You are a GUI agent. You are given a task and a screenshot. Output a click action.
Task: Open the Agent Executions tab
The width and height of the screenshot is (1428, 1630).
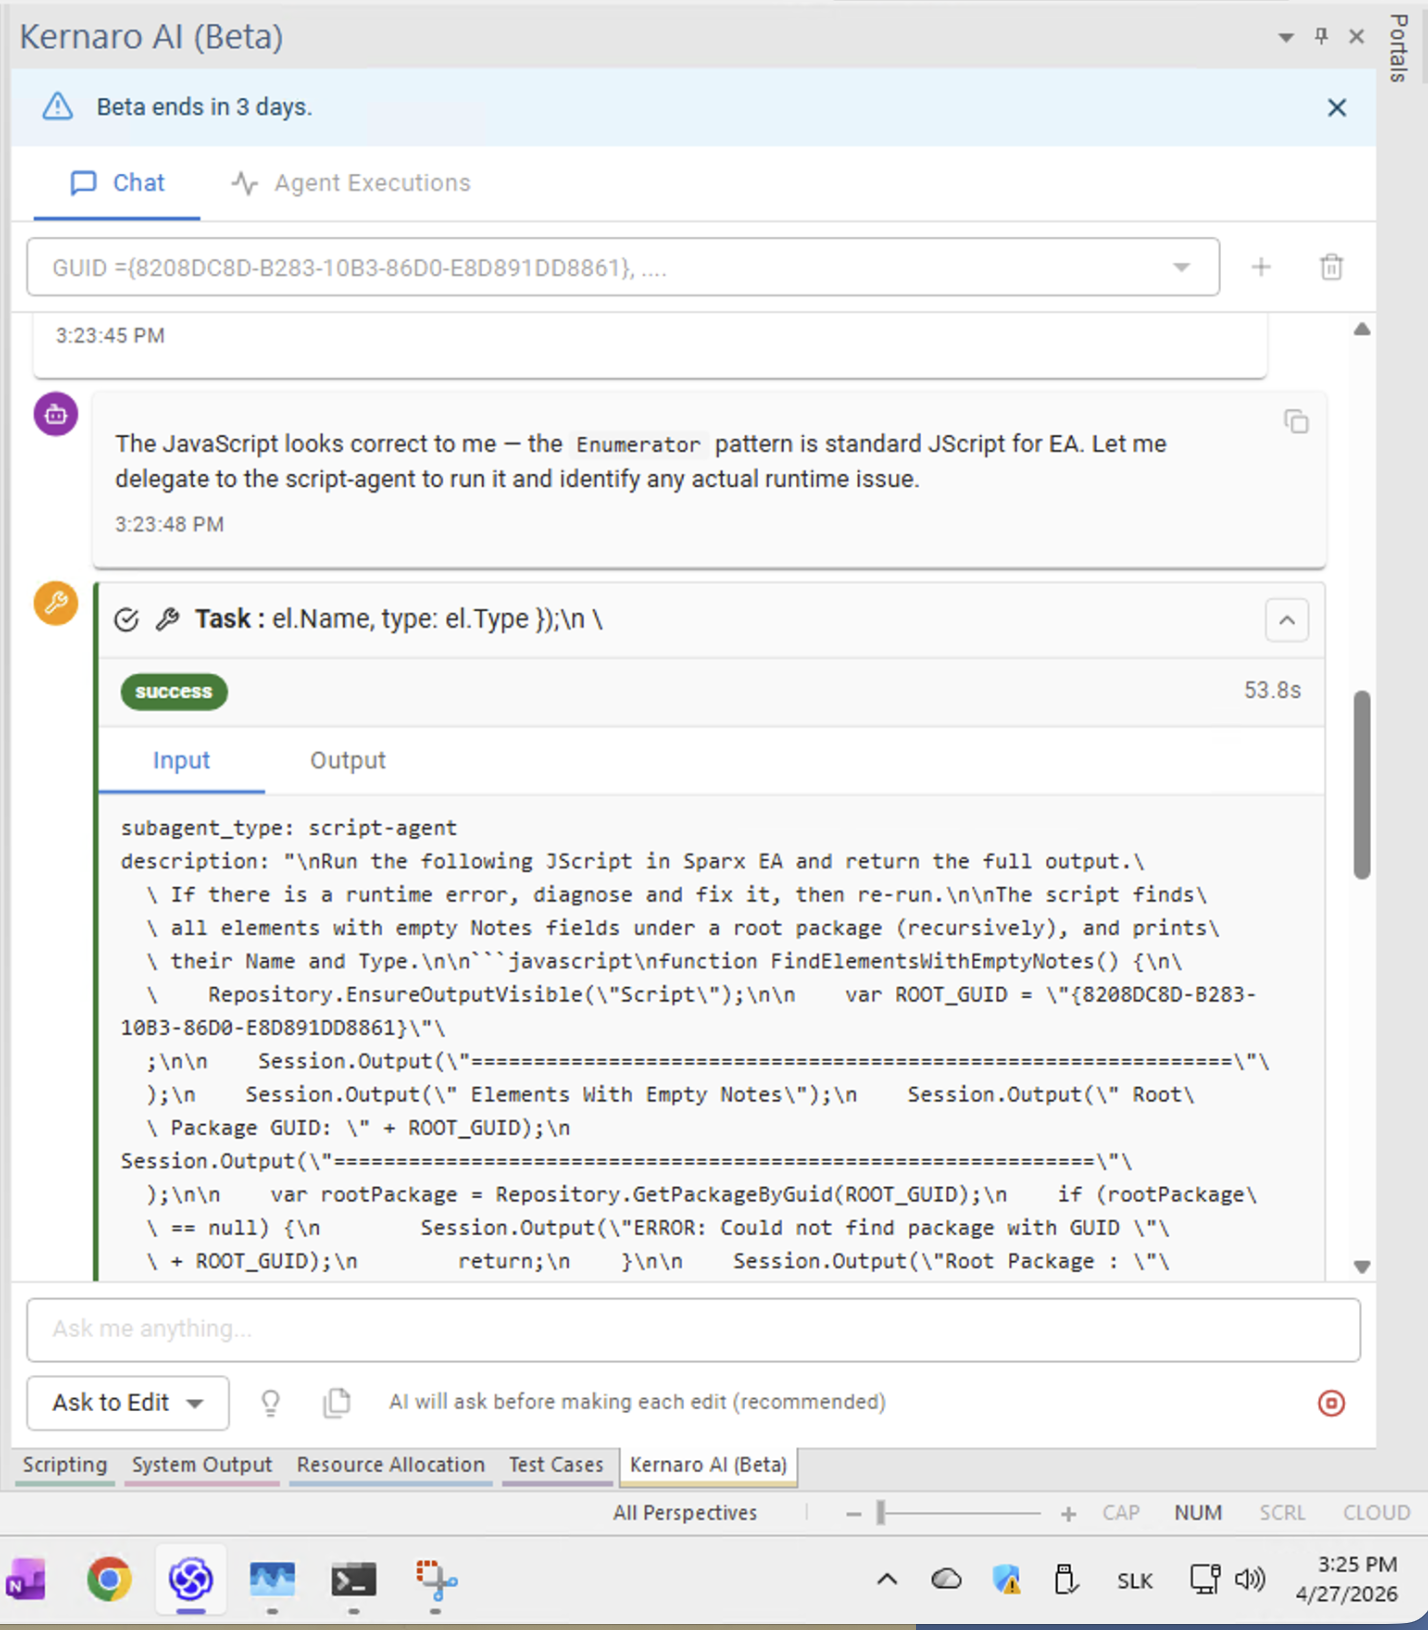click(x=351, y=183)
